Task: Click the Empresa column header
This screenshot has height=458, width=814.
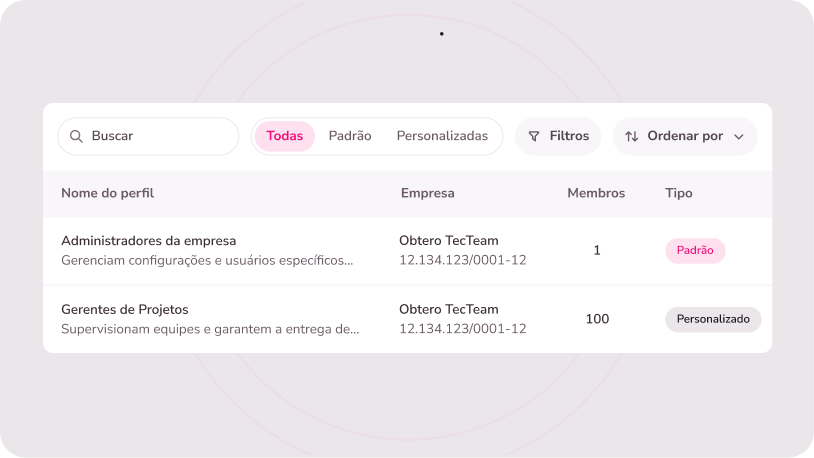Action: (427, 193)
